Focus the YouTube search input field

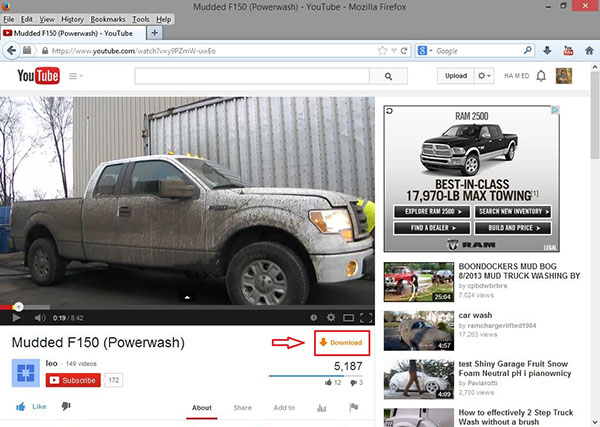pos(252,76)
